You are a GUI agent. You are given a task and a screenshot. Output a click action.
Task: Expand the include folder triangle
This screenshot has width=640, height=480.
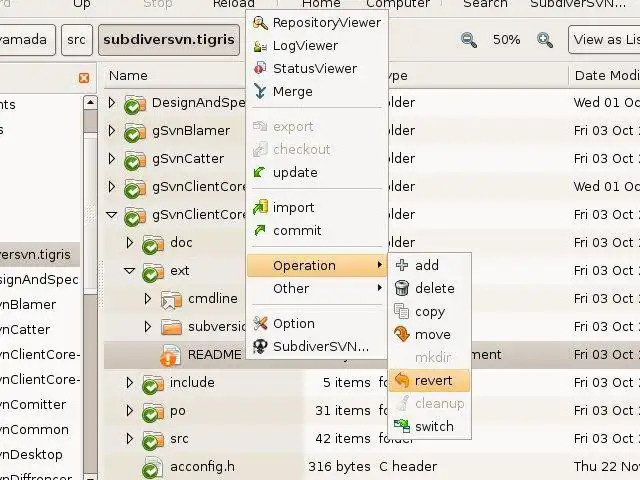click(x=129, y=383)
